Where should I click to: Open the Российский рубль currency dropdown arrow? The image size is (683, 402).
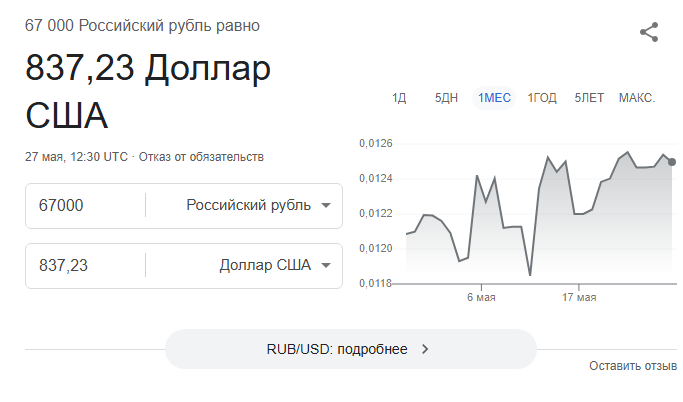pos(325,206)
